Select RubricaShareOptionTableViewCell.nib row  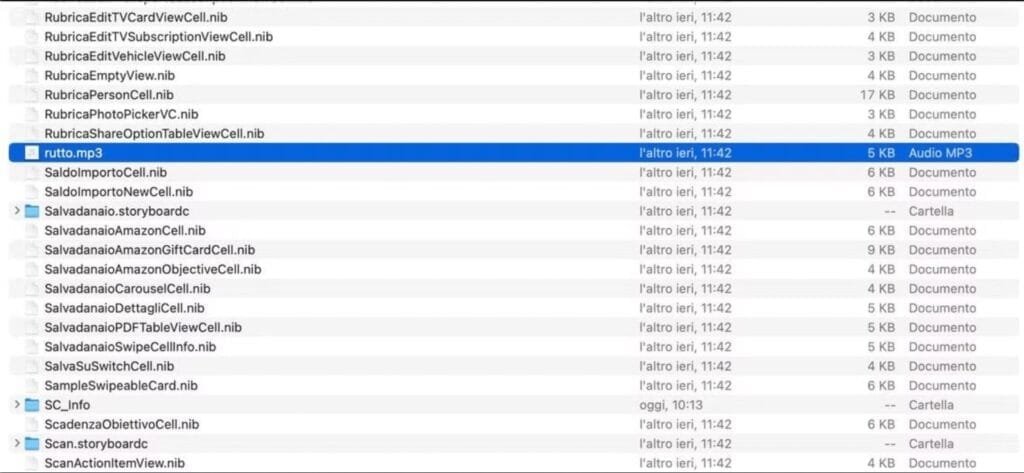pyautogui.click(x=513, y=134)
